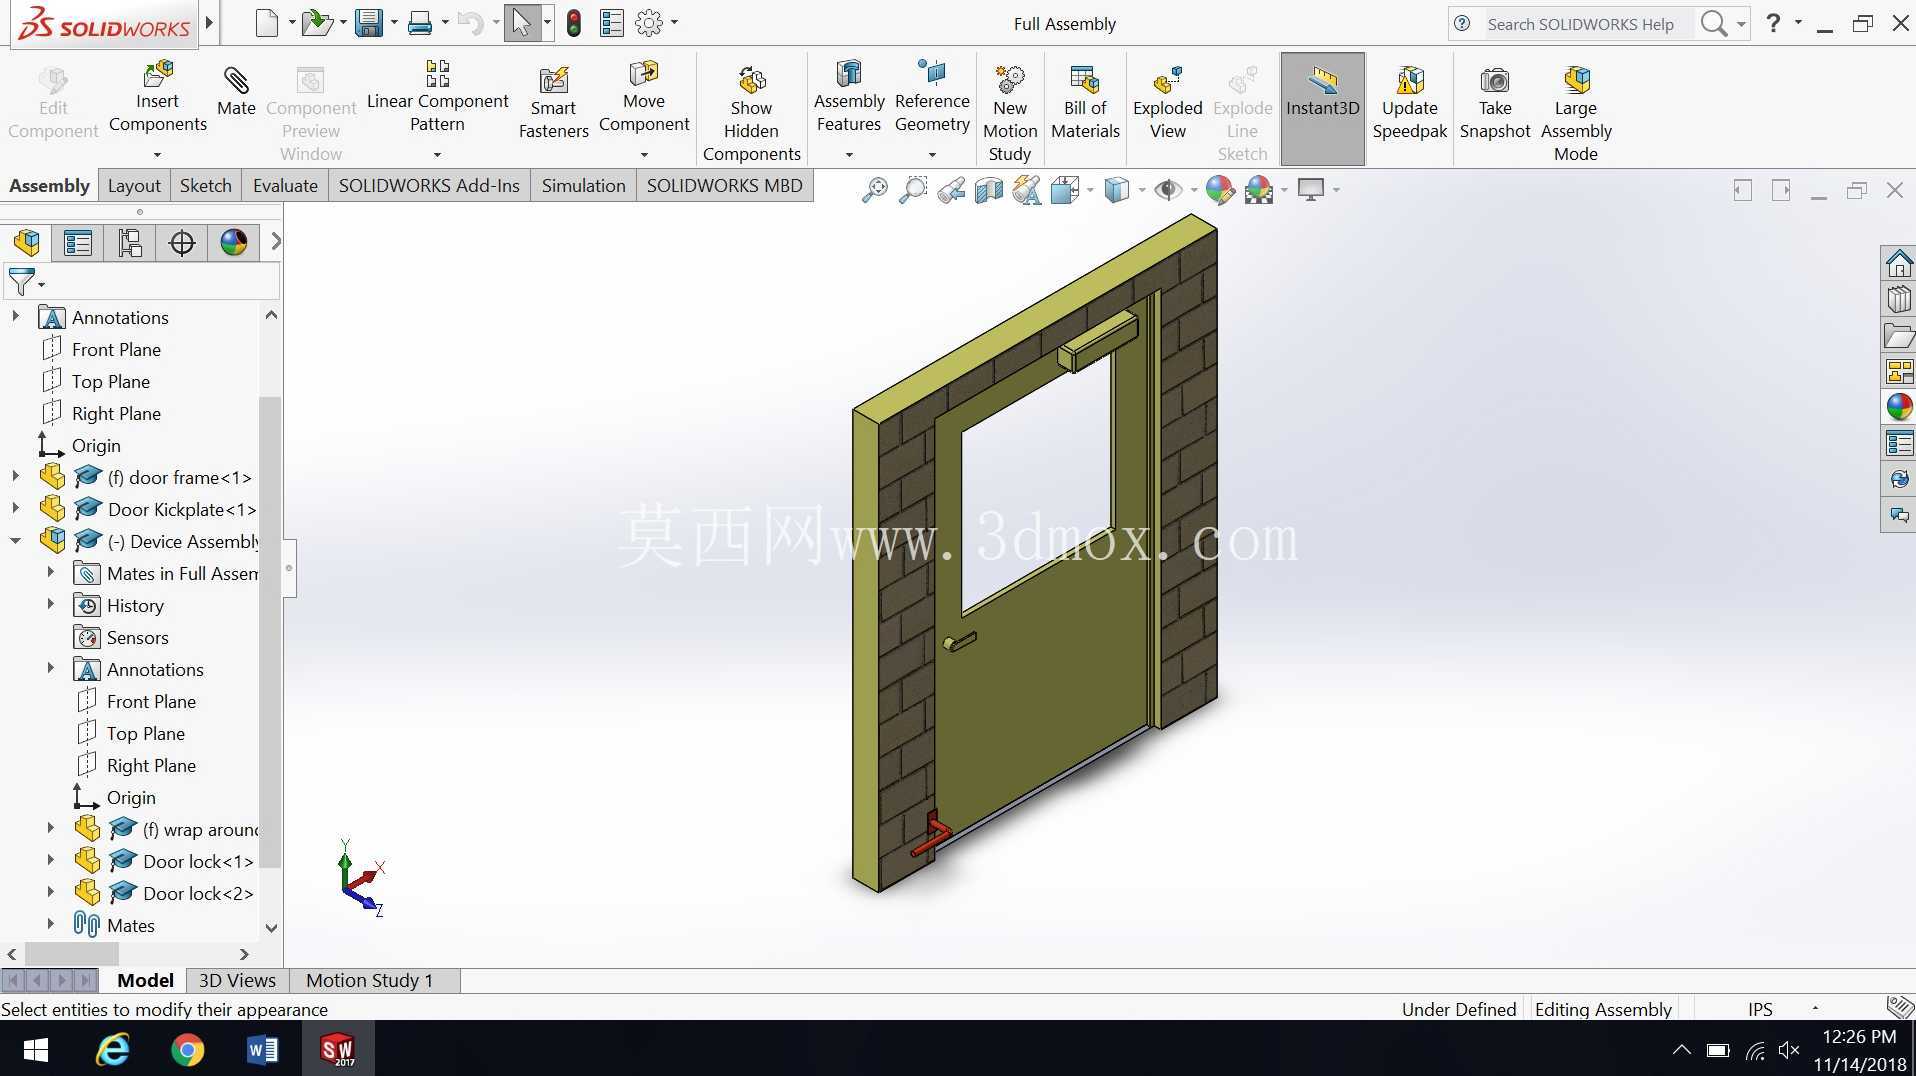The height and width of the screenshot is (1076, 1916).
Task: Create an Exploded View
Action: 1167,103
